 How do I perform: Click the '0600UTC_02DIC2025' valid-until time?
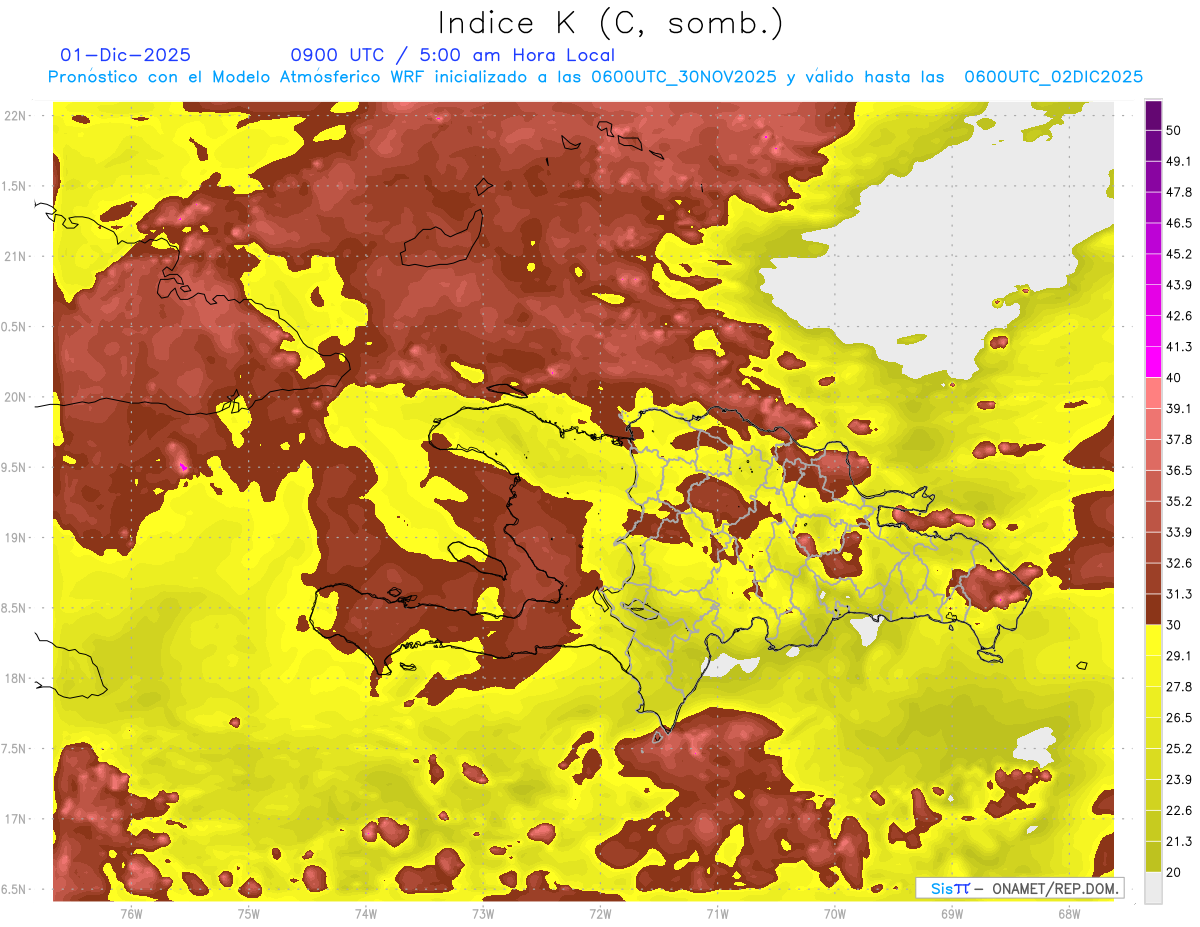click(1053, 77)
